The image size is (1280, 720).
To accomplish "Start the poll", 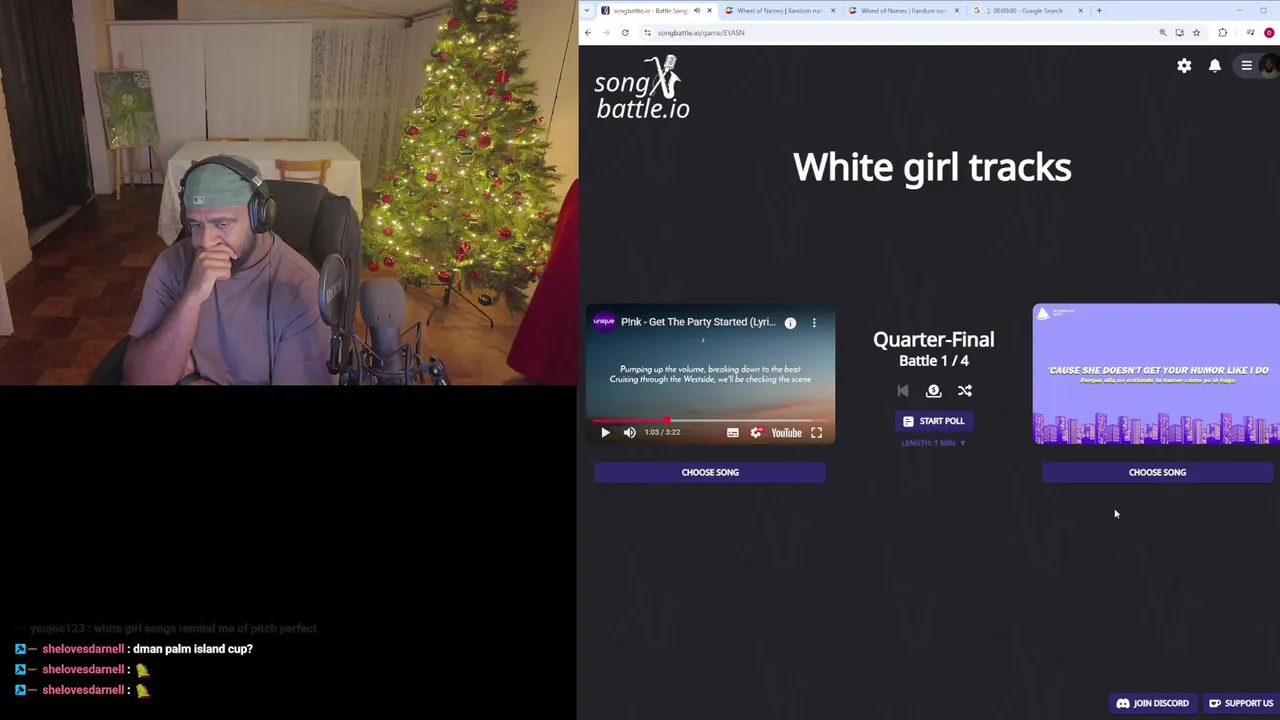I will point(934,421).
